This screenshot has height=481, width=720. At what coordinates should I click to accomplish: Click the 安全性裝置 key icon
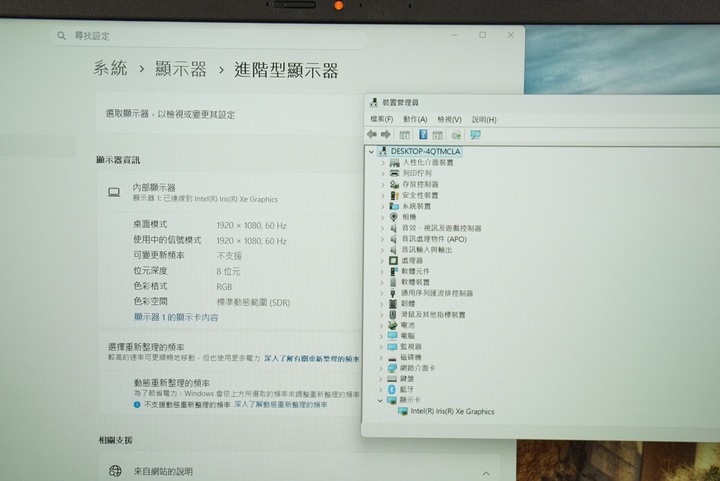[x=394, y=195]
